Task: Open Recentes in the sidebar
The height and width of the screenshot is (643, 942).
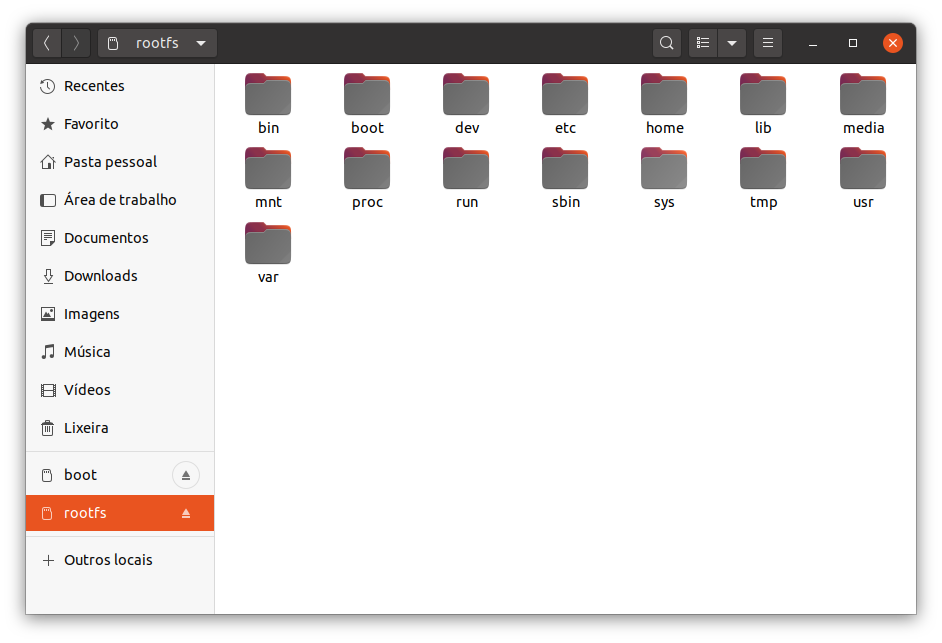Action: pos(120,86)
